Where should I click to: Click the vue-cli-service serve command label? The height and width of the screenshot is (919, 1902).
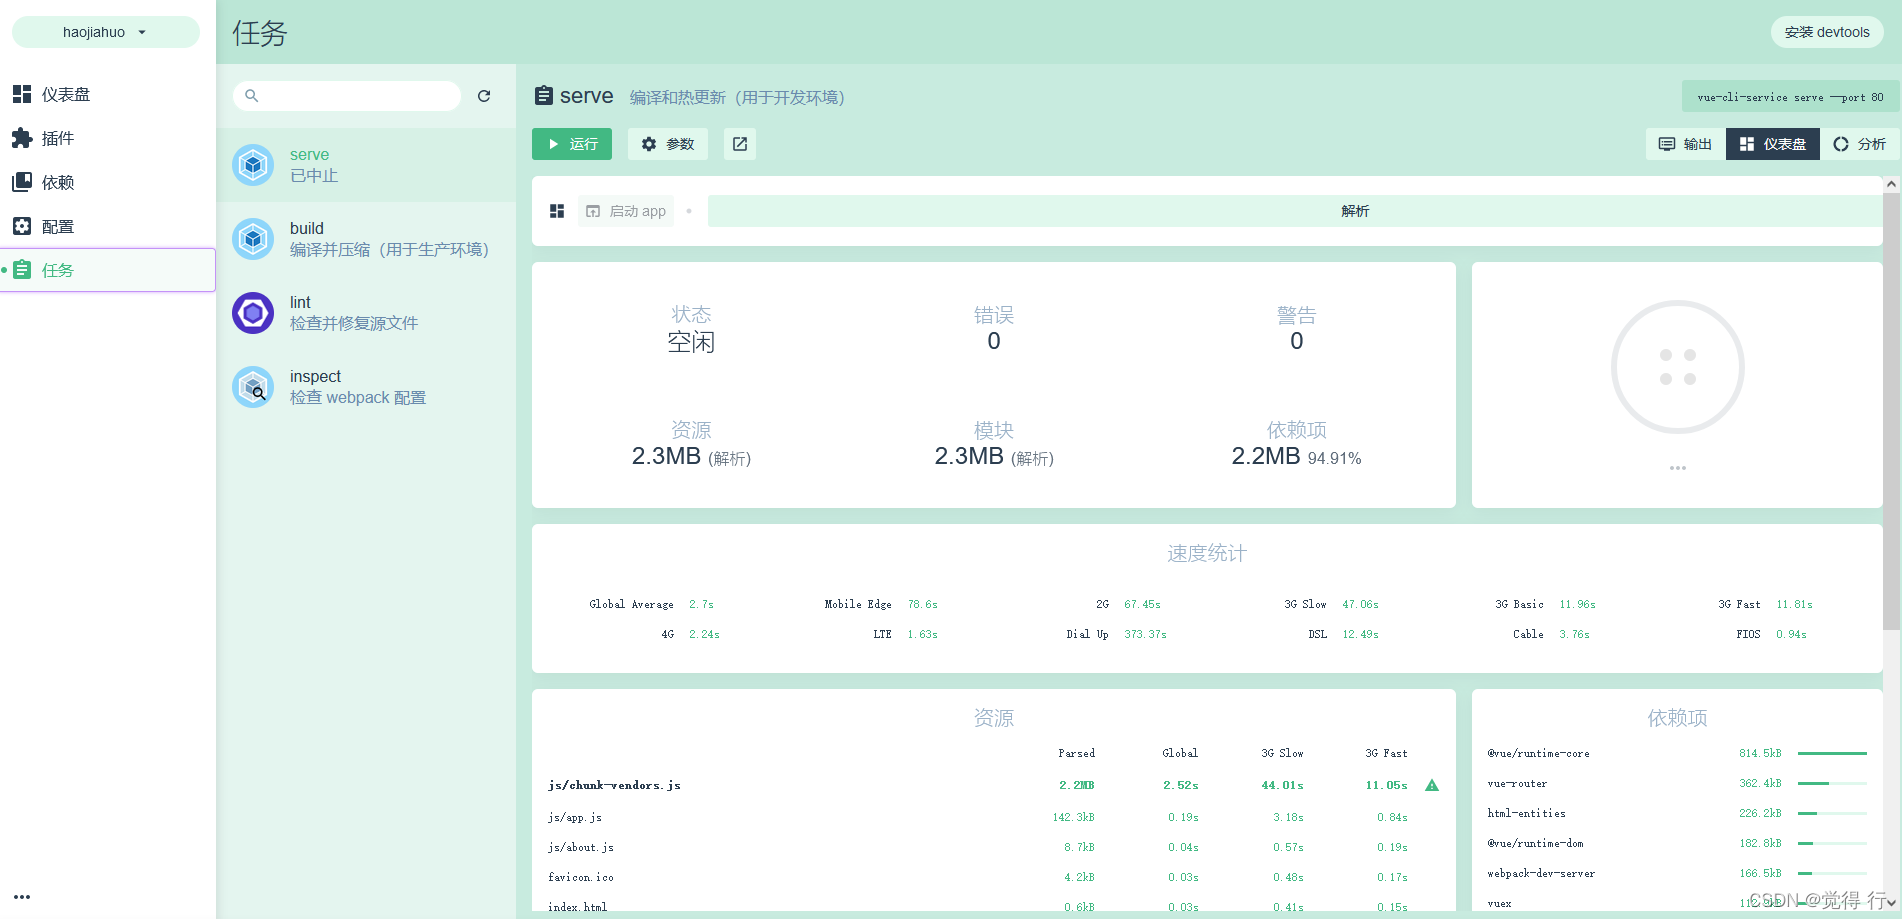click(1790, 97)
